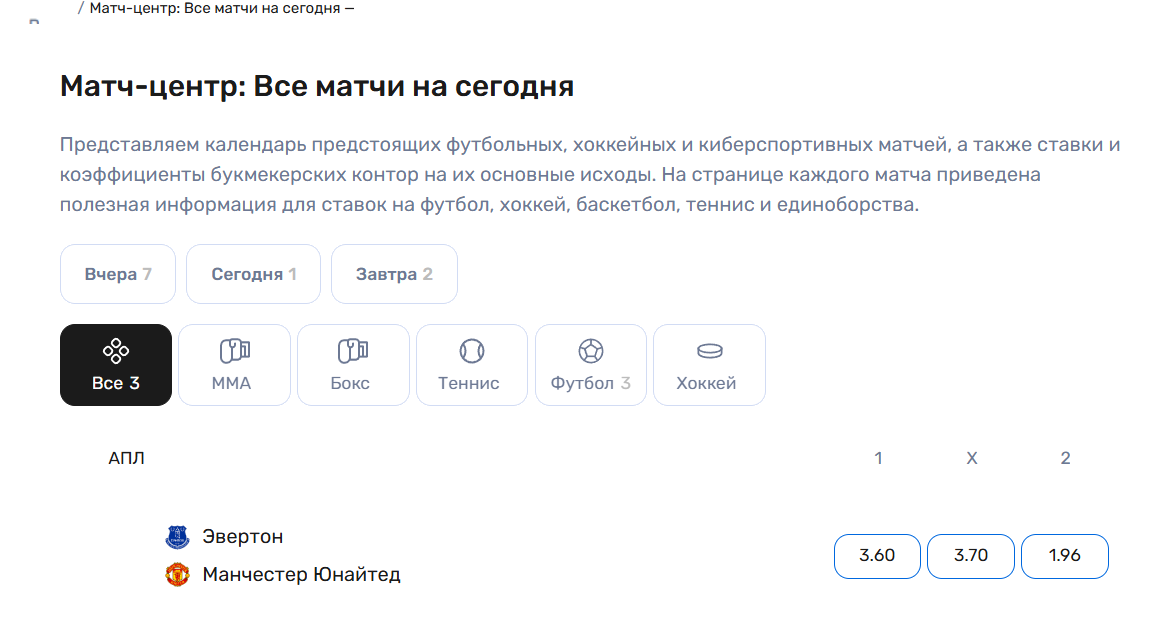The width and height of the screenshot is (1162, 627).
Task: Toggle the Футбол 3 filter
Action: pyautogui.click(x=591, y=365)
